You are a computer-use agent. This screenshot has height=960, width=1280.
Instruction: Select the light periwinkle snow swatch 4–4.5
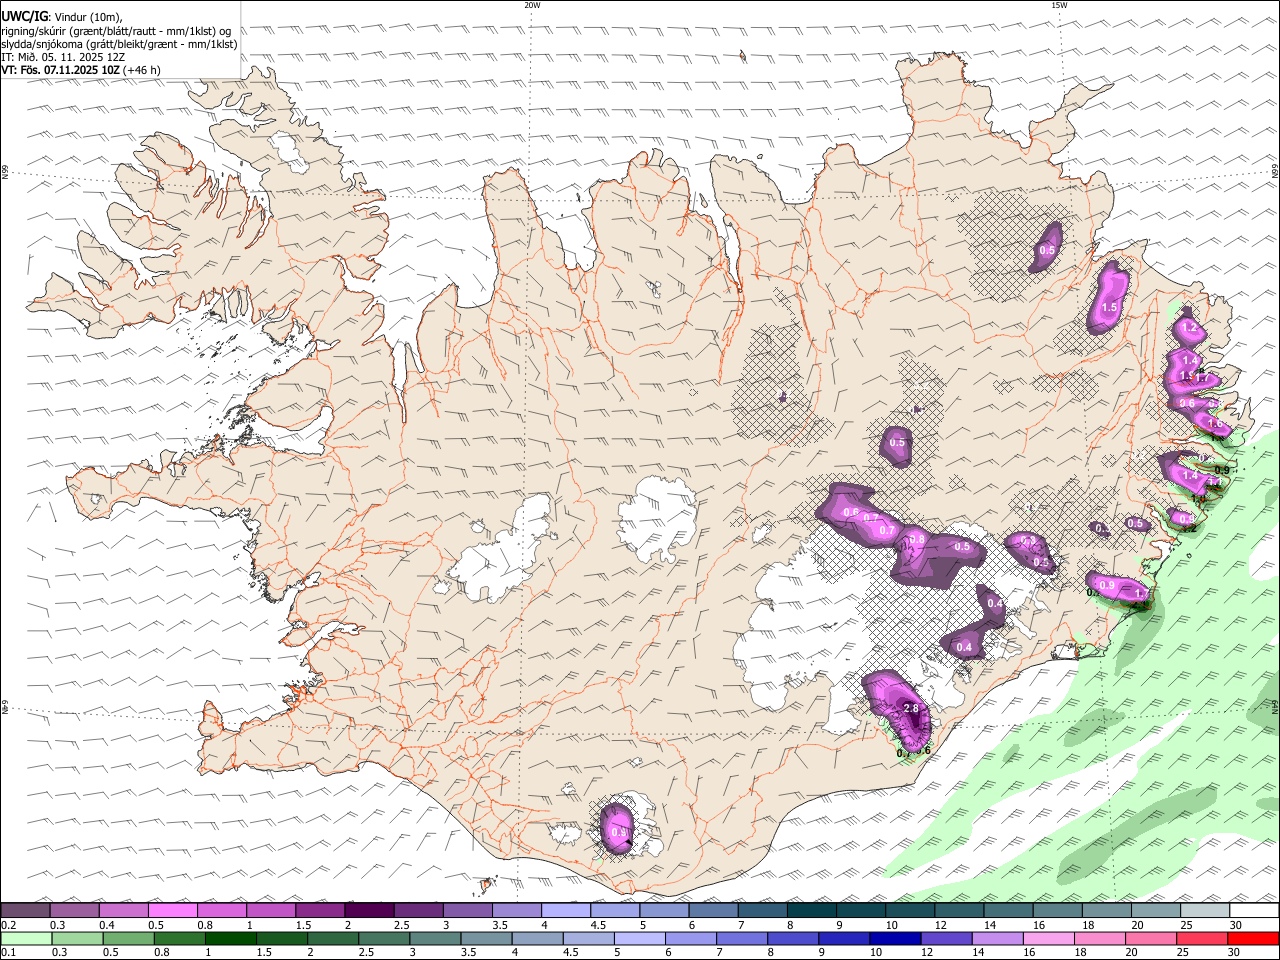pos(566,910)
